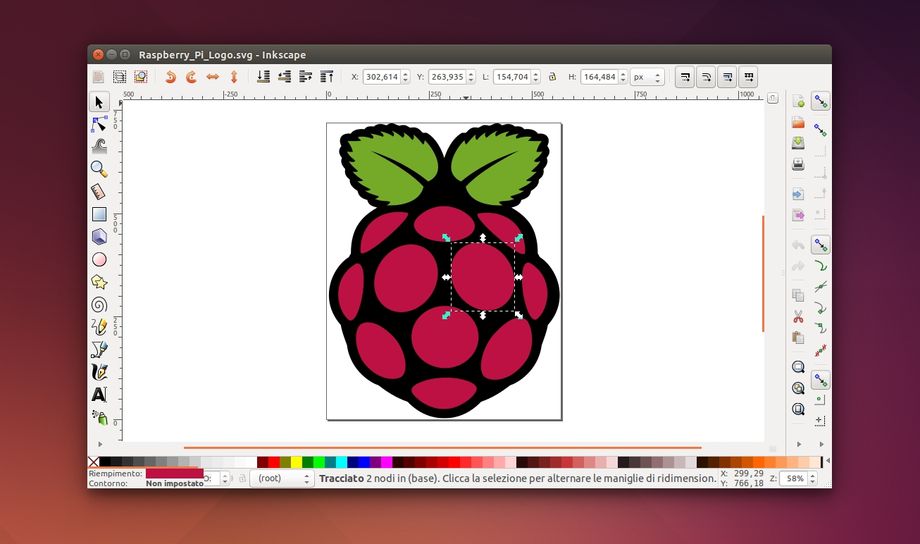Click the Cut scissors icon

798,316
